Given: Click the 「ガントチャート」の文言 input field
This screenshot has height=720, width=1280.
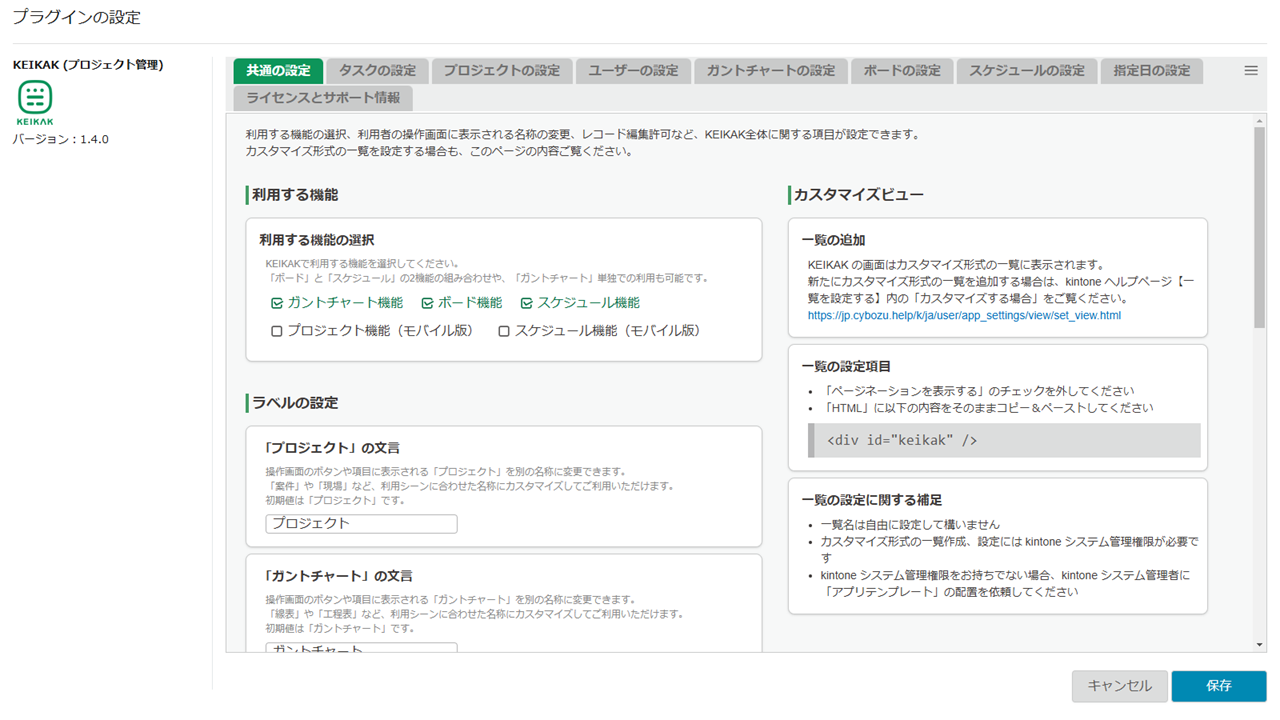Looking at the screenshot, I should point(361,648).
